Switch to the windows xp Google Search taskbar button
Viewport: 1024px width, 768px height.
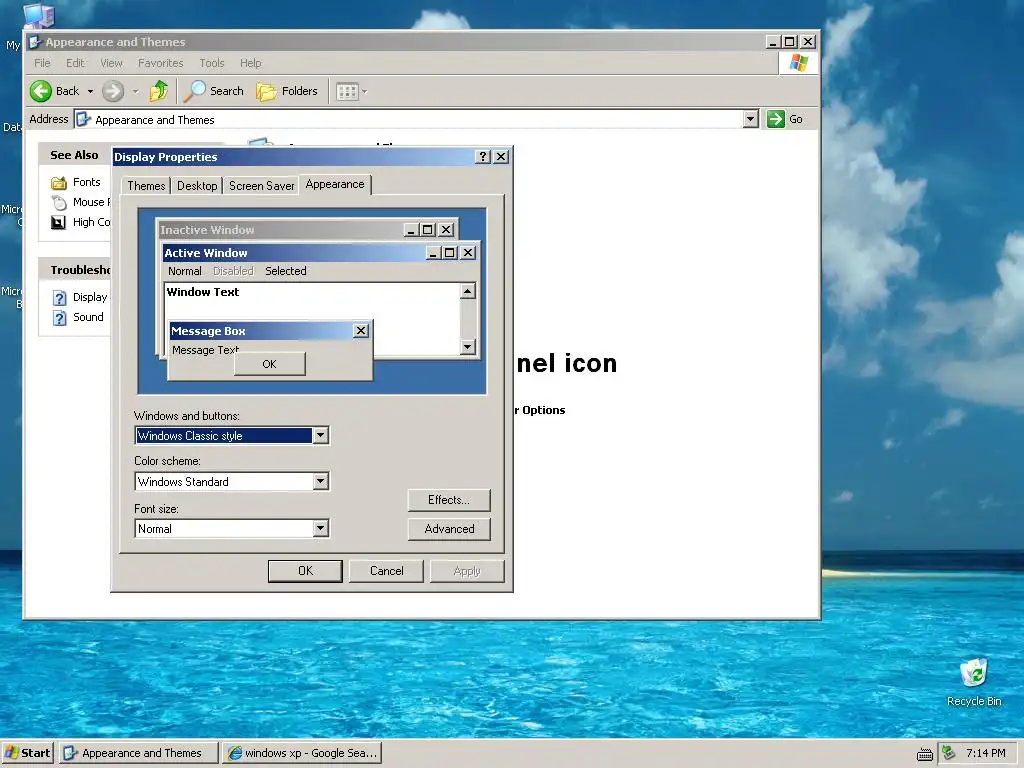click(x=302, y=753)
